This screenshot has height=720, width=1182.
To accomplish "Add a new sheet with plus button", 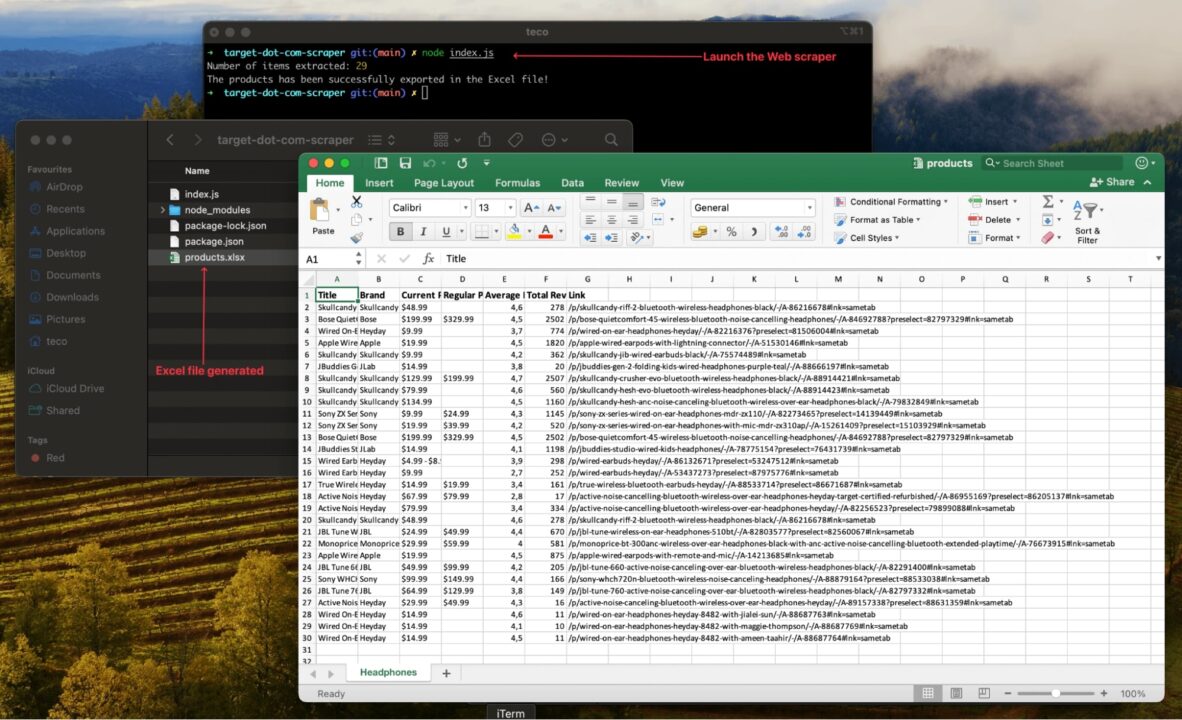I will 446,673.
